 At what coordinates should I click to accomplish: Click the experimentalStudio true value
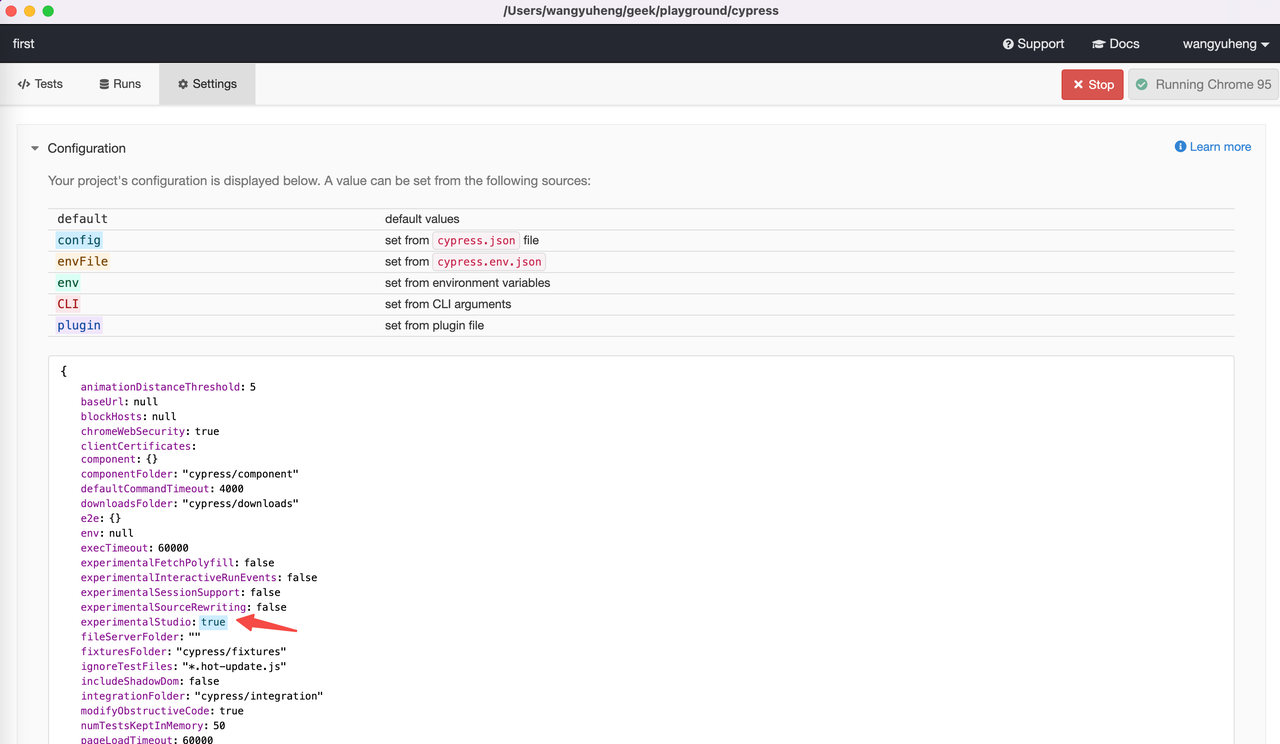213,622
